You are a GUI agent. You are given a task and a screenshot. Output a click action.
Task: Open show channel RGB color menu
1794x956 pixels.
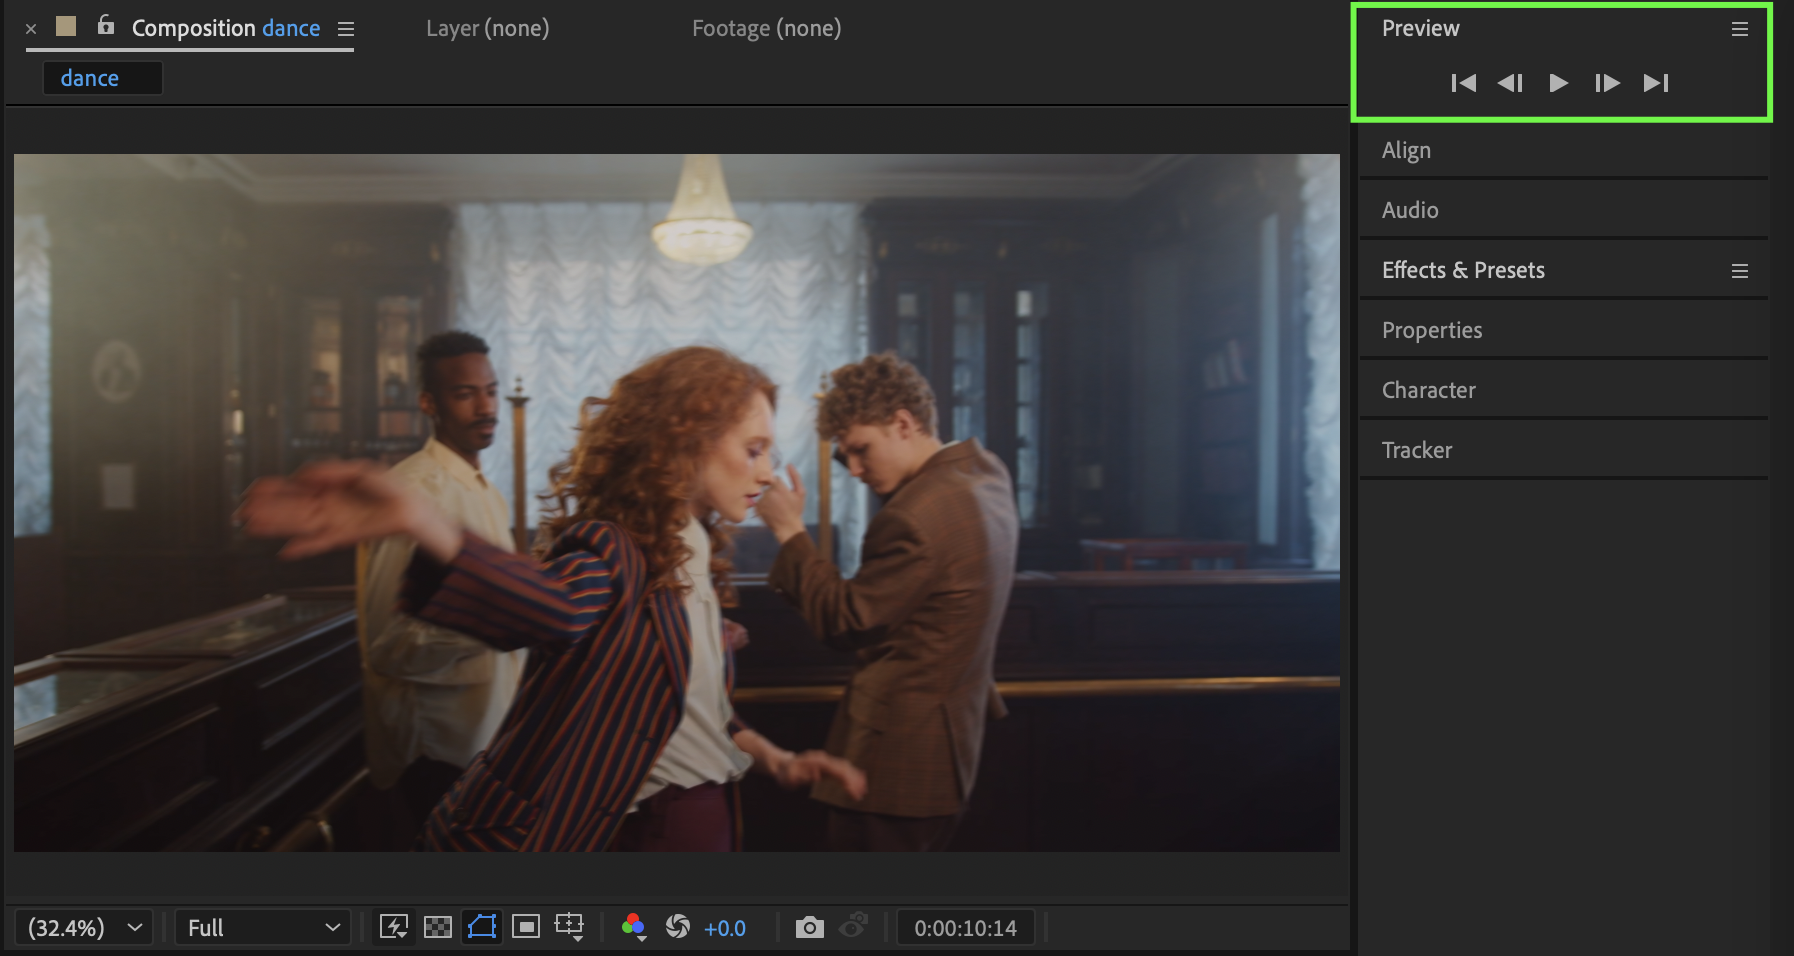[633, 927]
